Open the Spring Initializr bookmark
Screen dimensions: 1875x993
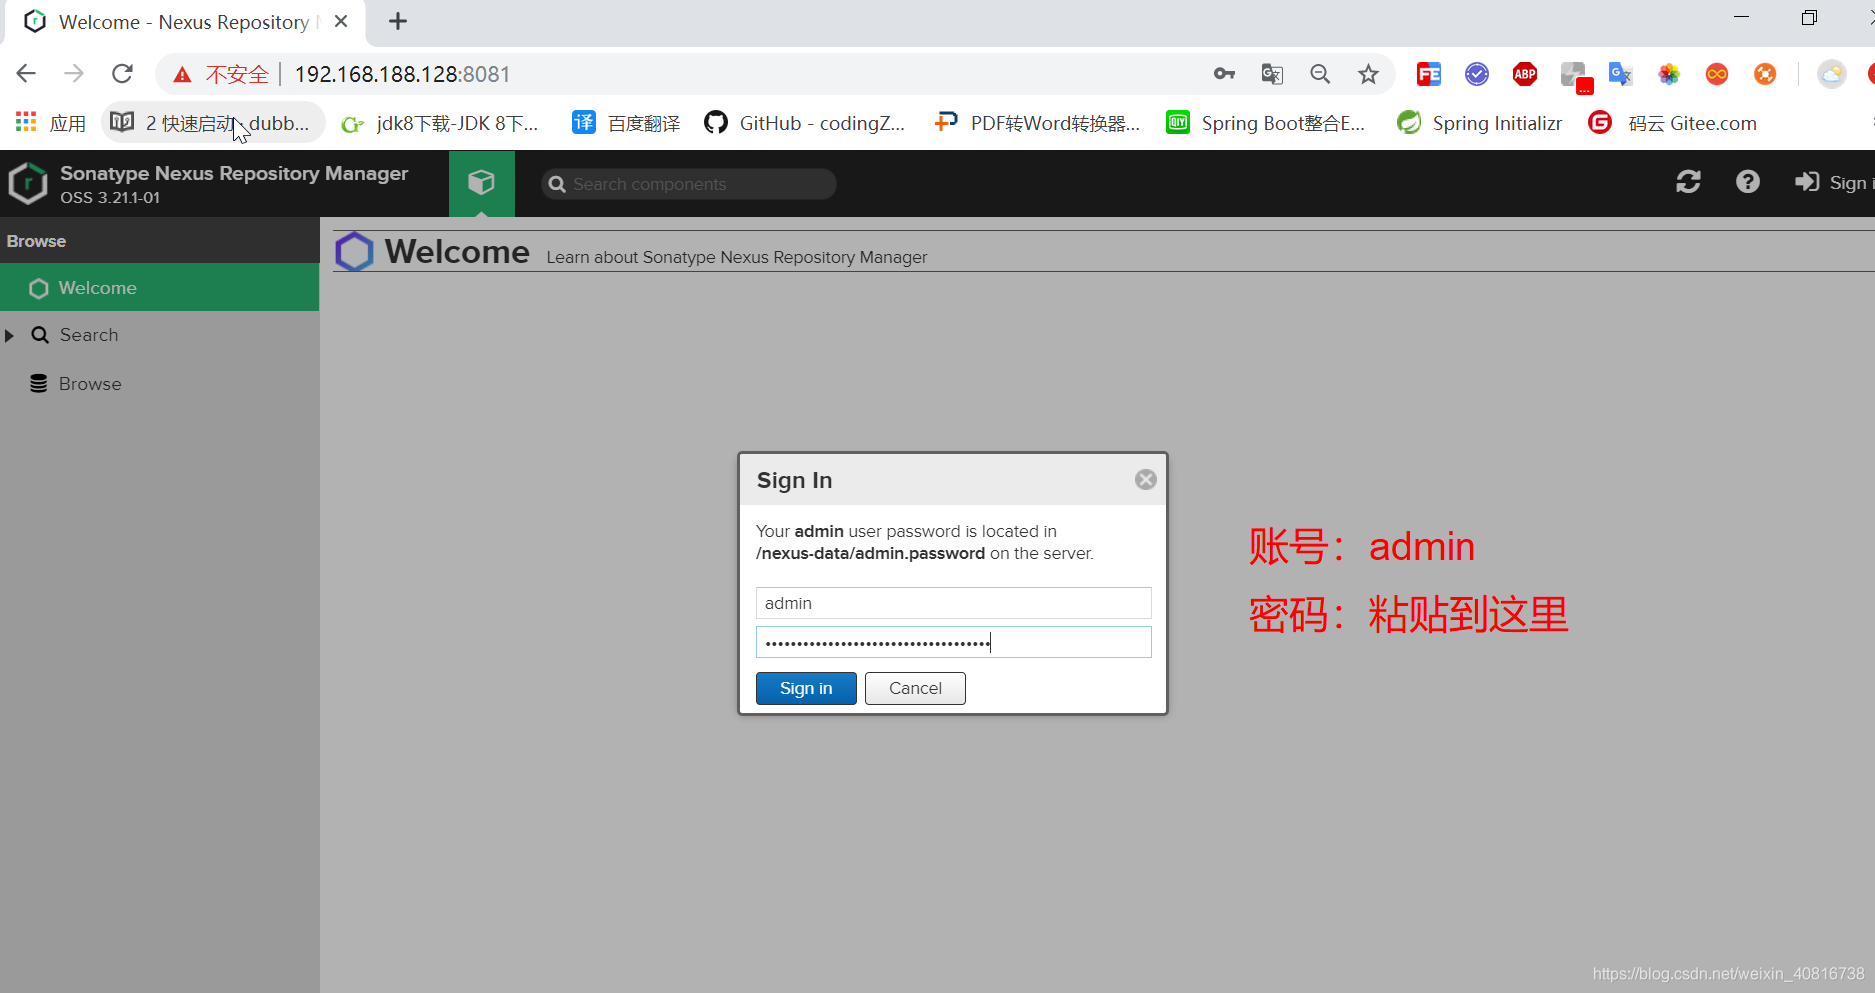1478,122
